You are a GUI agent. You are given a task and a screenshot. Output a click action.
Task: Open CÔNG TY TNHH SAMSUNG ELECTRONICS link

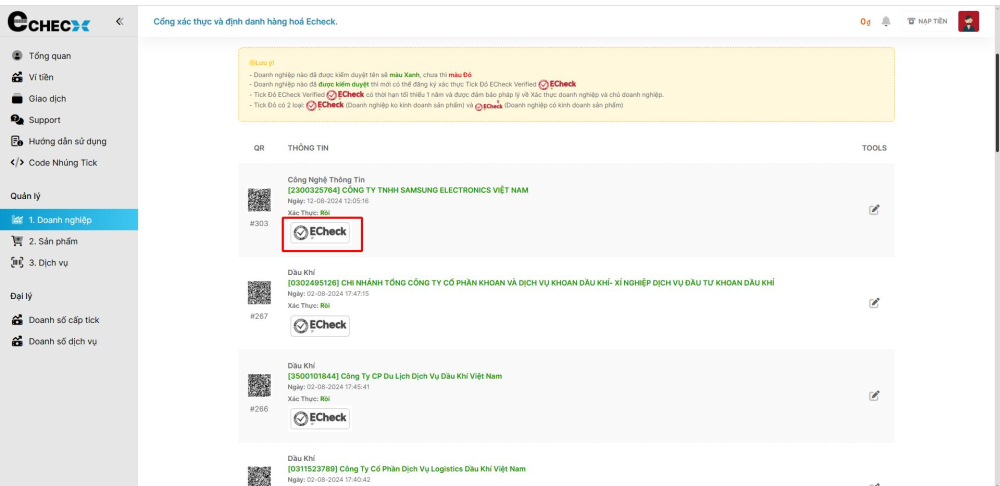pyautogui.click(x=408, y=190)
